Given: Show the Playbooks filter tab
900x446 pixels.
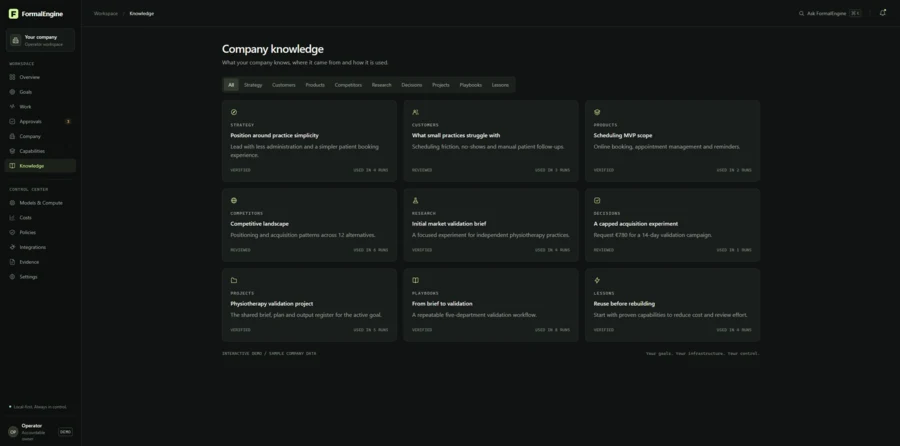Looking at the screenshot, I should pos(470,85).
